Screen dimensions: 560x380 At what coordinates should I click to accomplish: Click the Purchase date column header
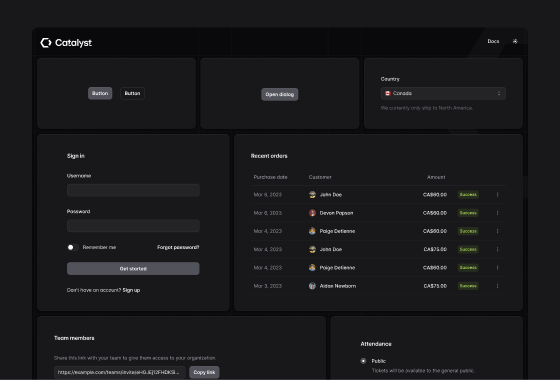point(270,177)
